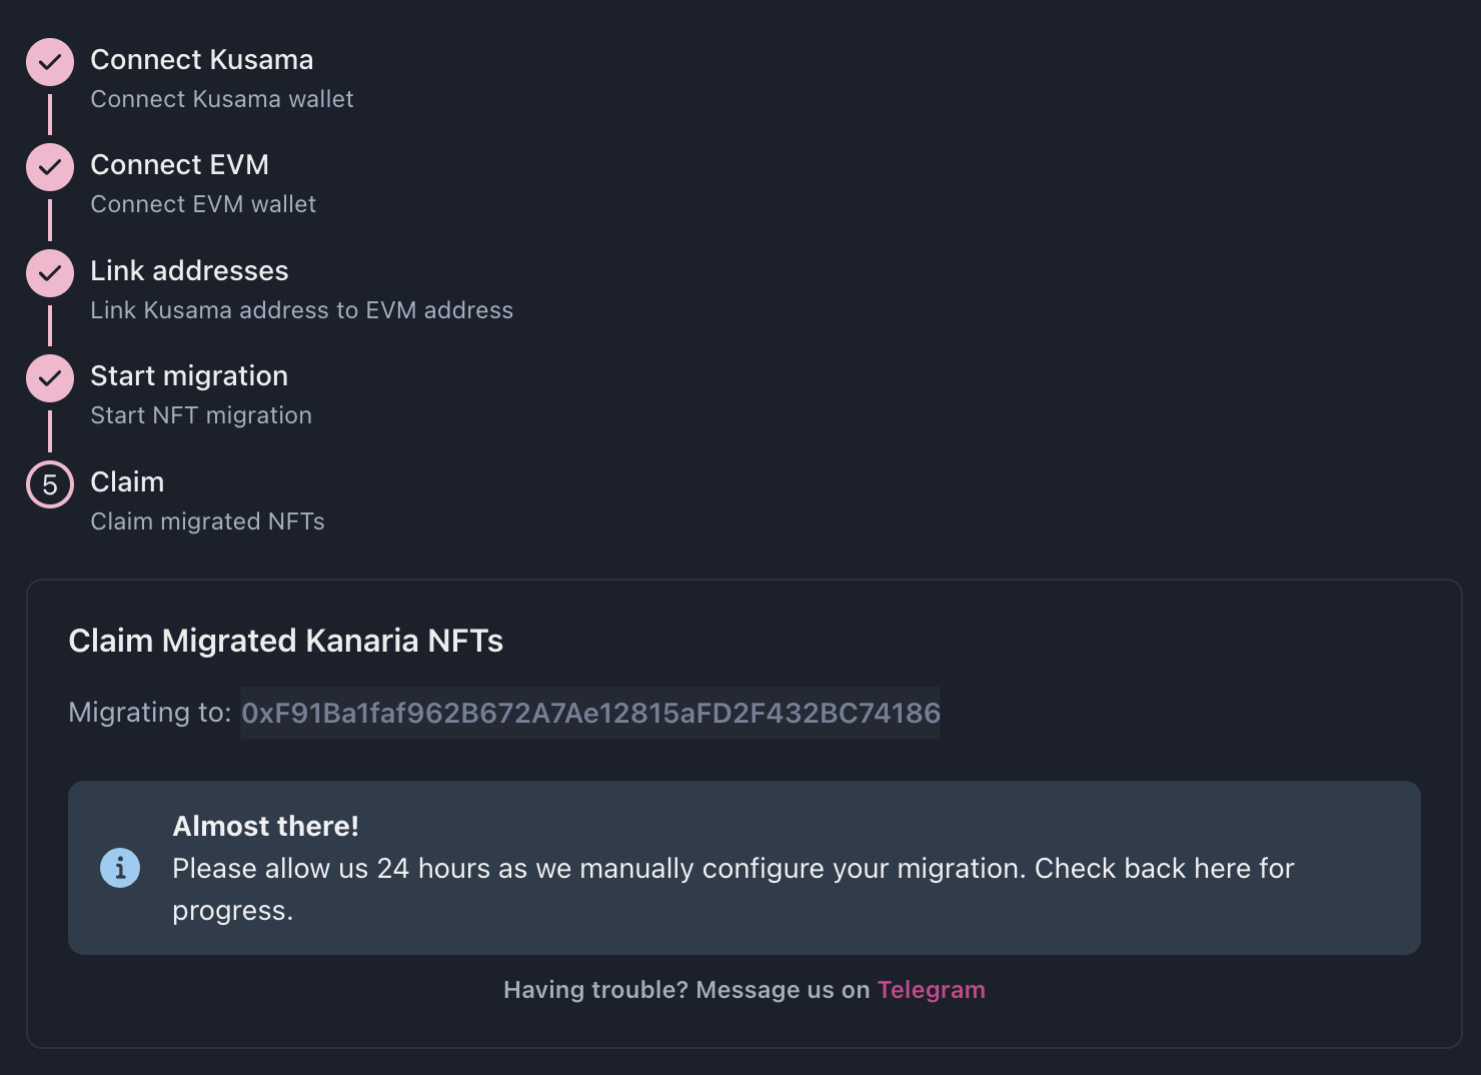
Task: Select the Claim step label
Action: 127,481
